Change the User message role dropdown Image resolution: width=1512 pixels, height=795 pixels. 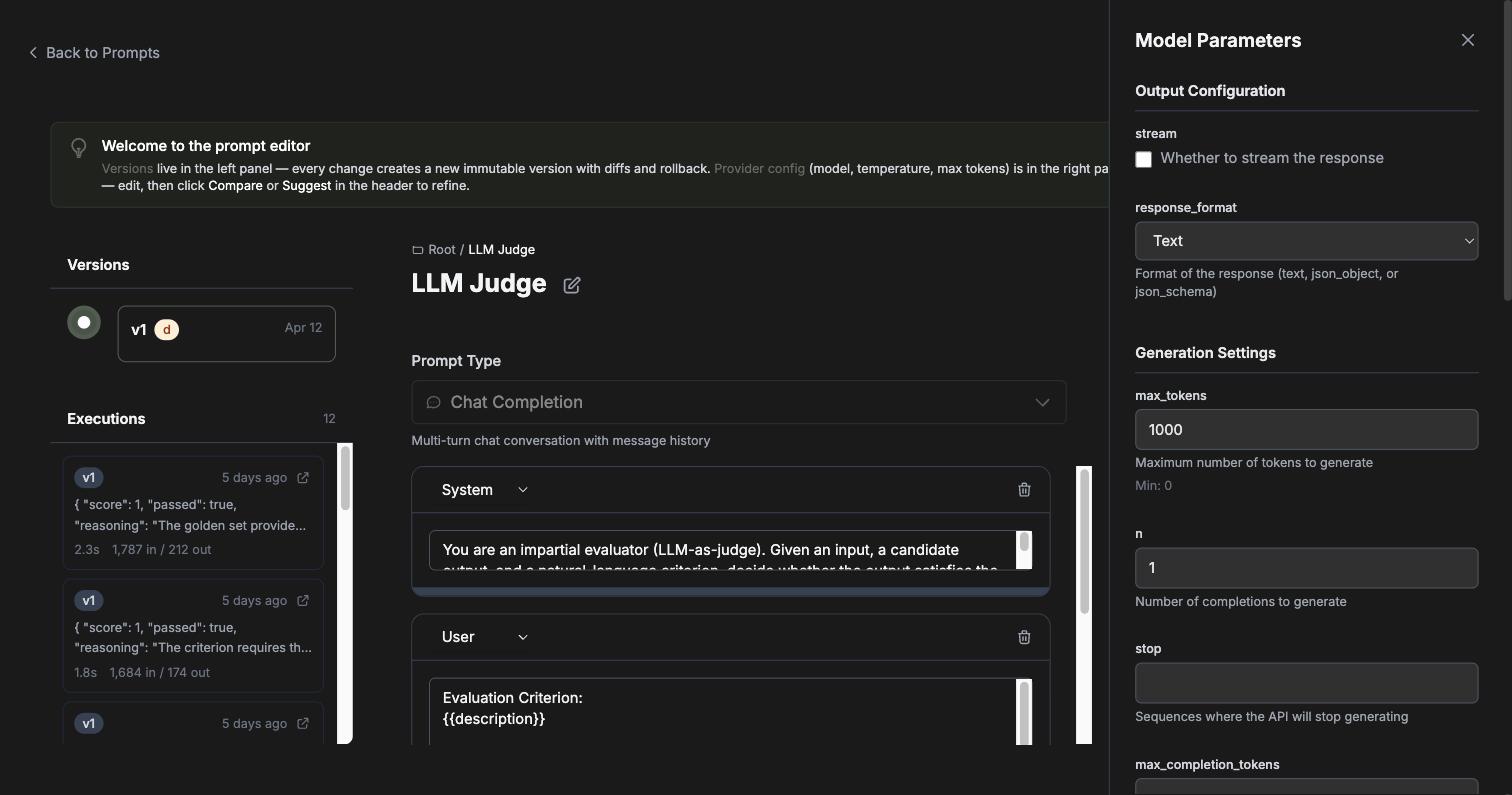[x=485, y=637]
